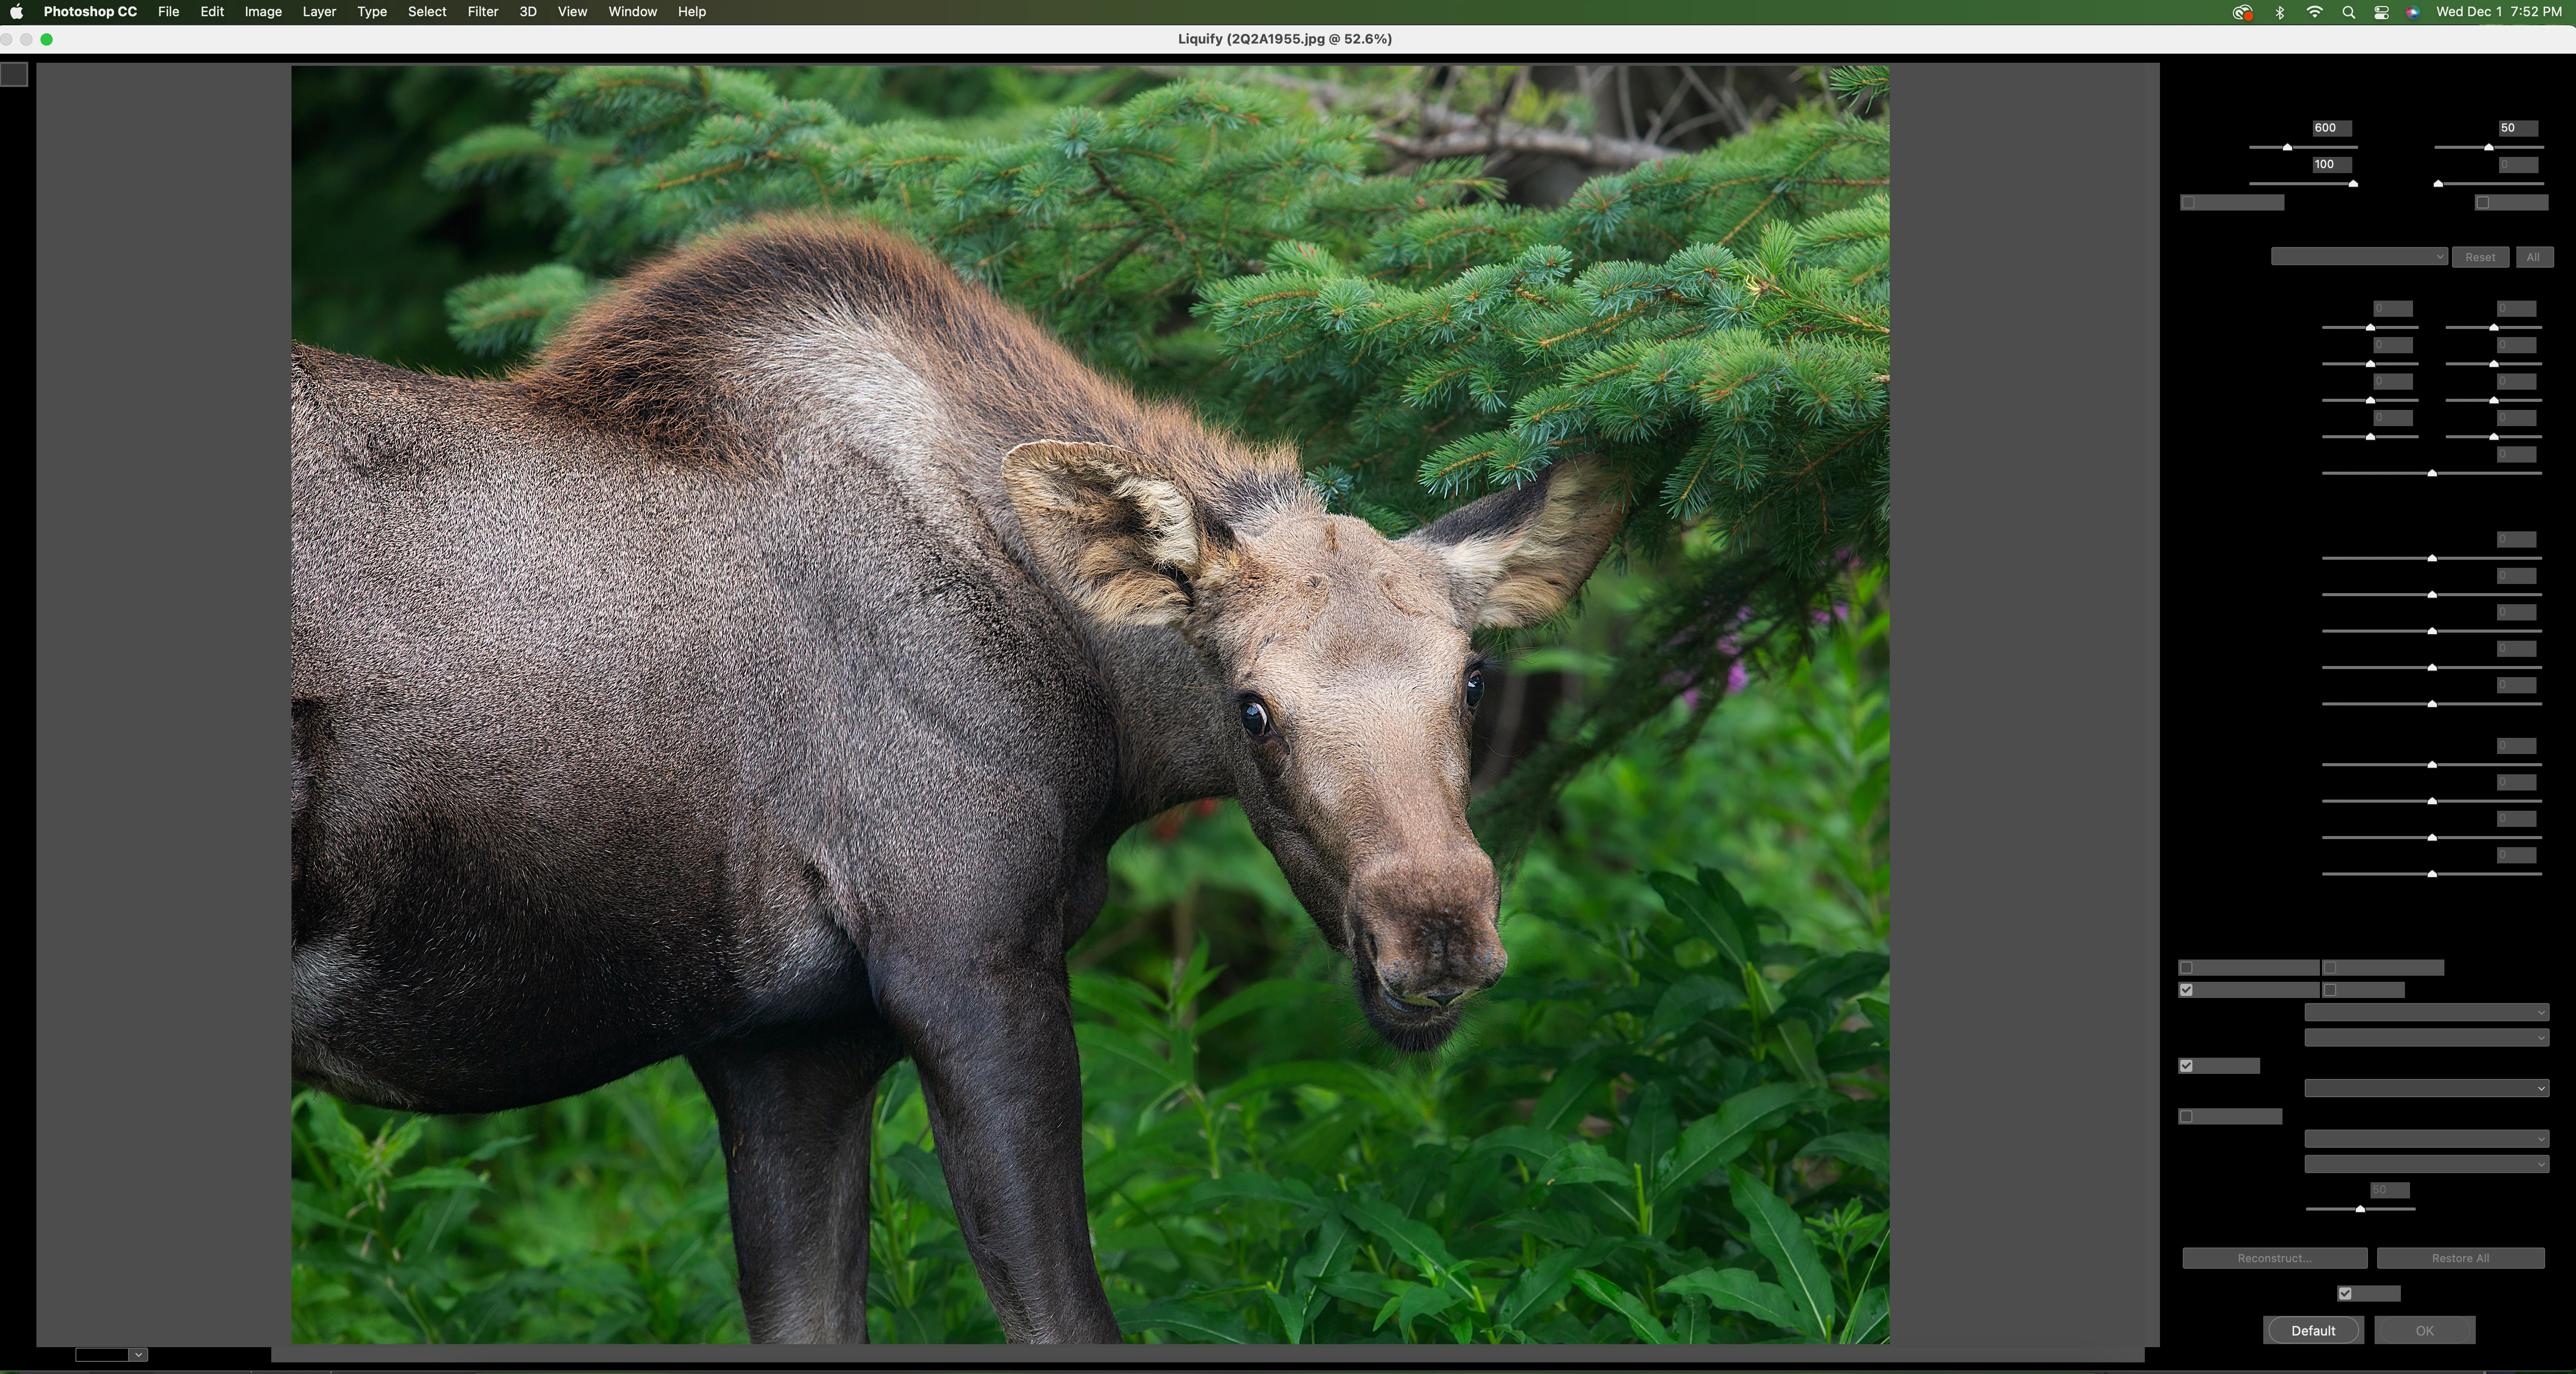Open the Apple menu
This screenshot has height=1374, width=2576.
[16, 12]
